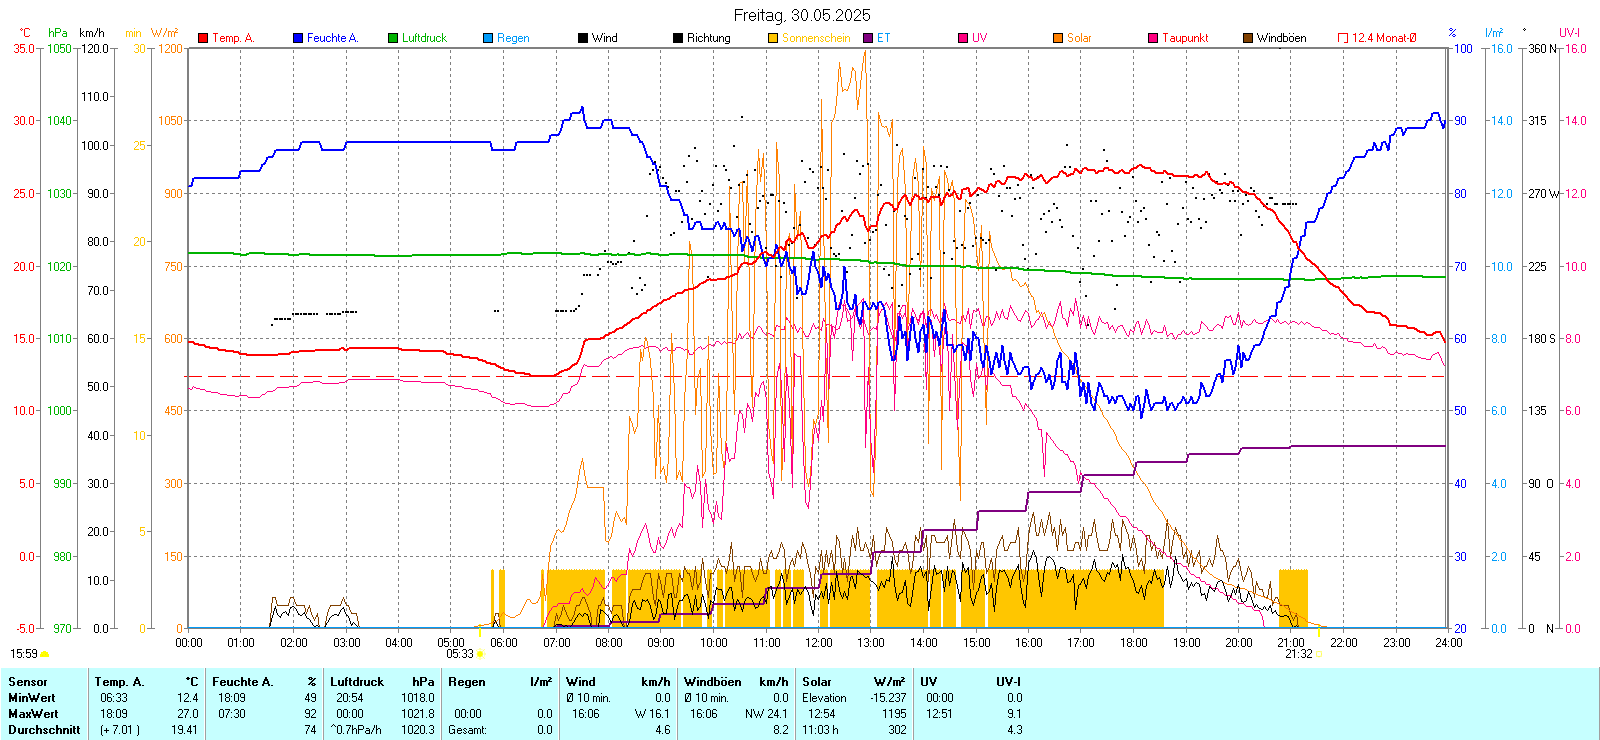Click the Taupunkt legend label
The width and height of the screenshot is (1600, 740).
coord(1185,38)
